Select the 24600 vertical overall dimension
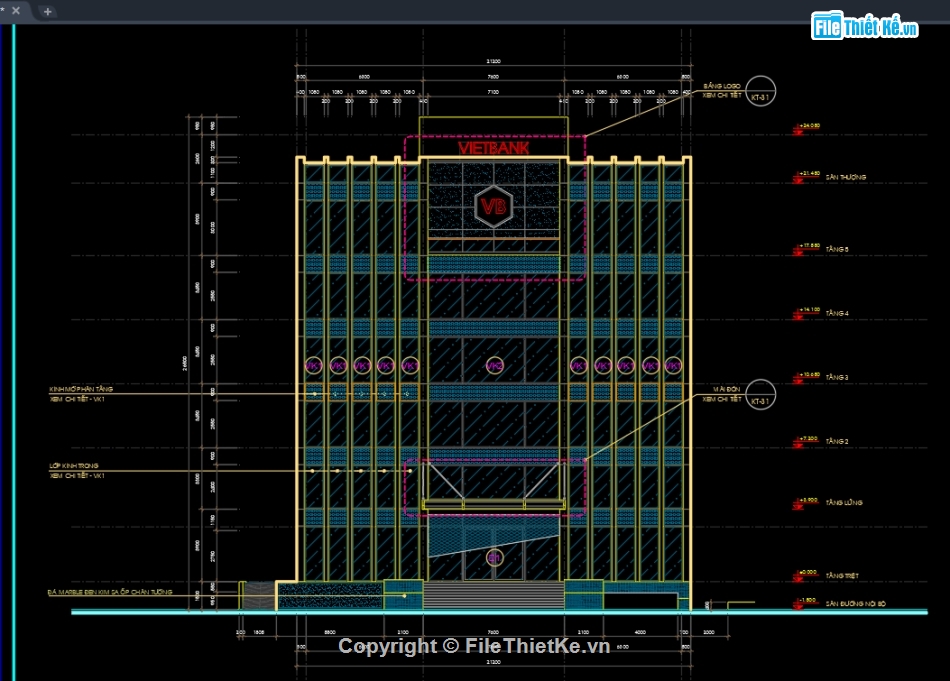Image resolution: width=950 pixels, height=681 pixels. [x=184, y=364]
